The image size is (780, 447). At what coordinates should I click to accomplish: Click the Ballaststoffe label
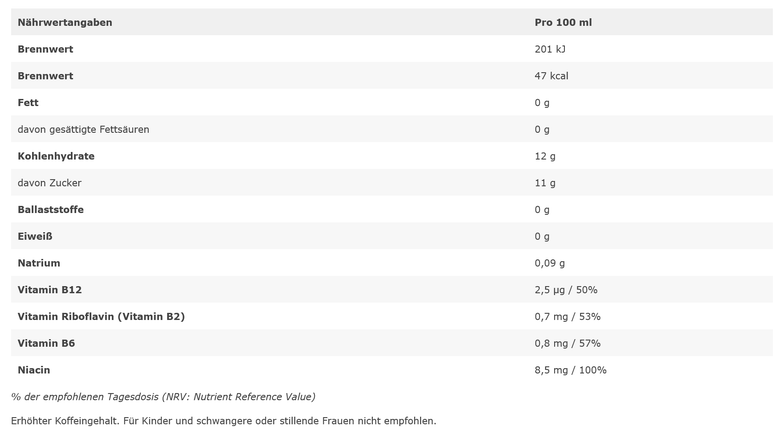click(51, 210)
